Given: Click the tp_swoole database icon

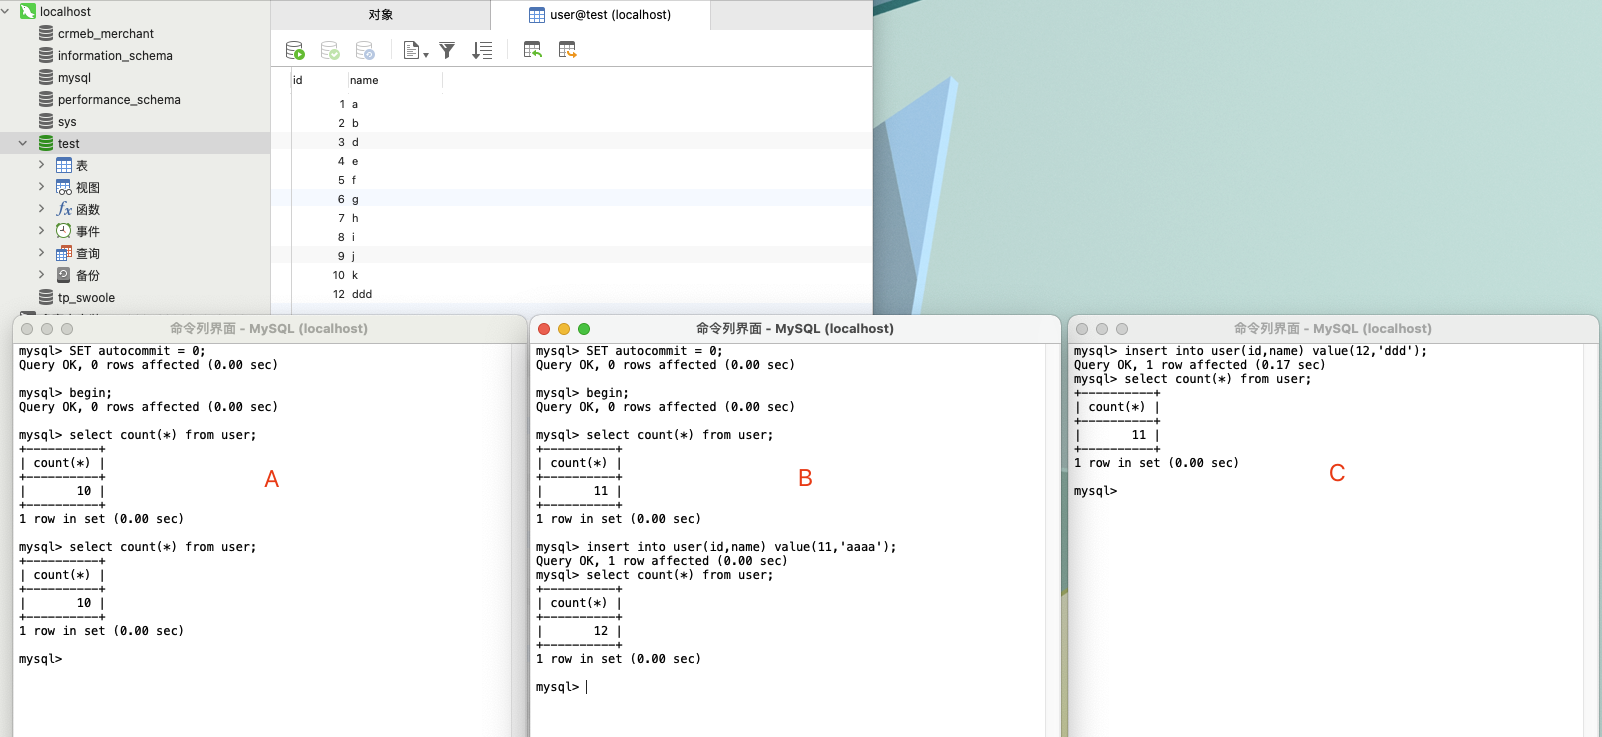Looking at the screenshot, I should (x=46, y=297).
